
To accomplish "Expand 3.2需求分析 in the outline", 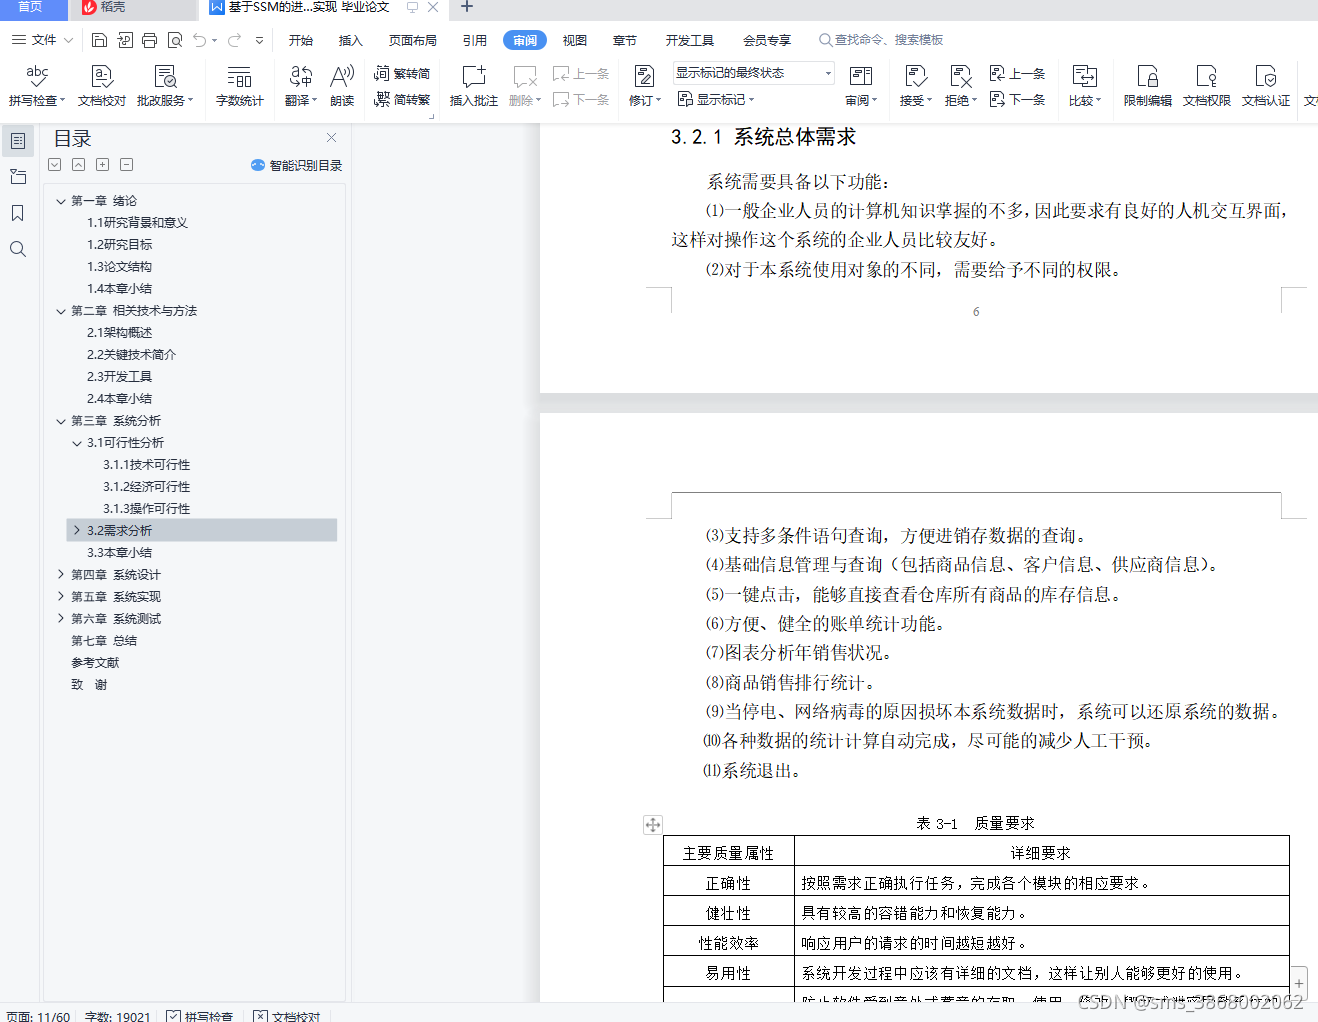I will [77, 530].
